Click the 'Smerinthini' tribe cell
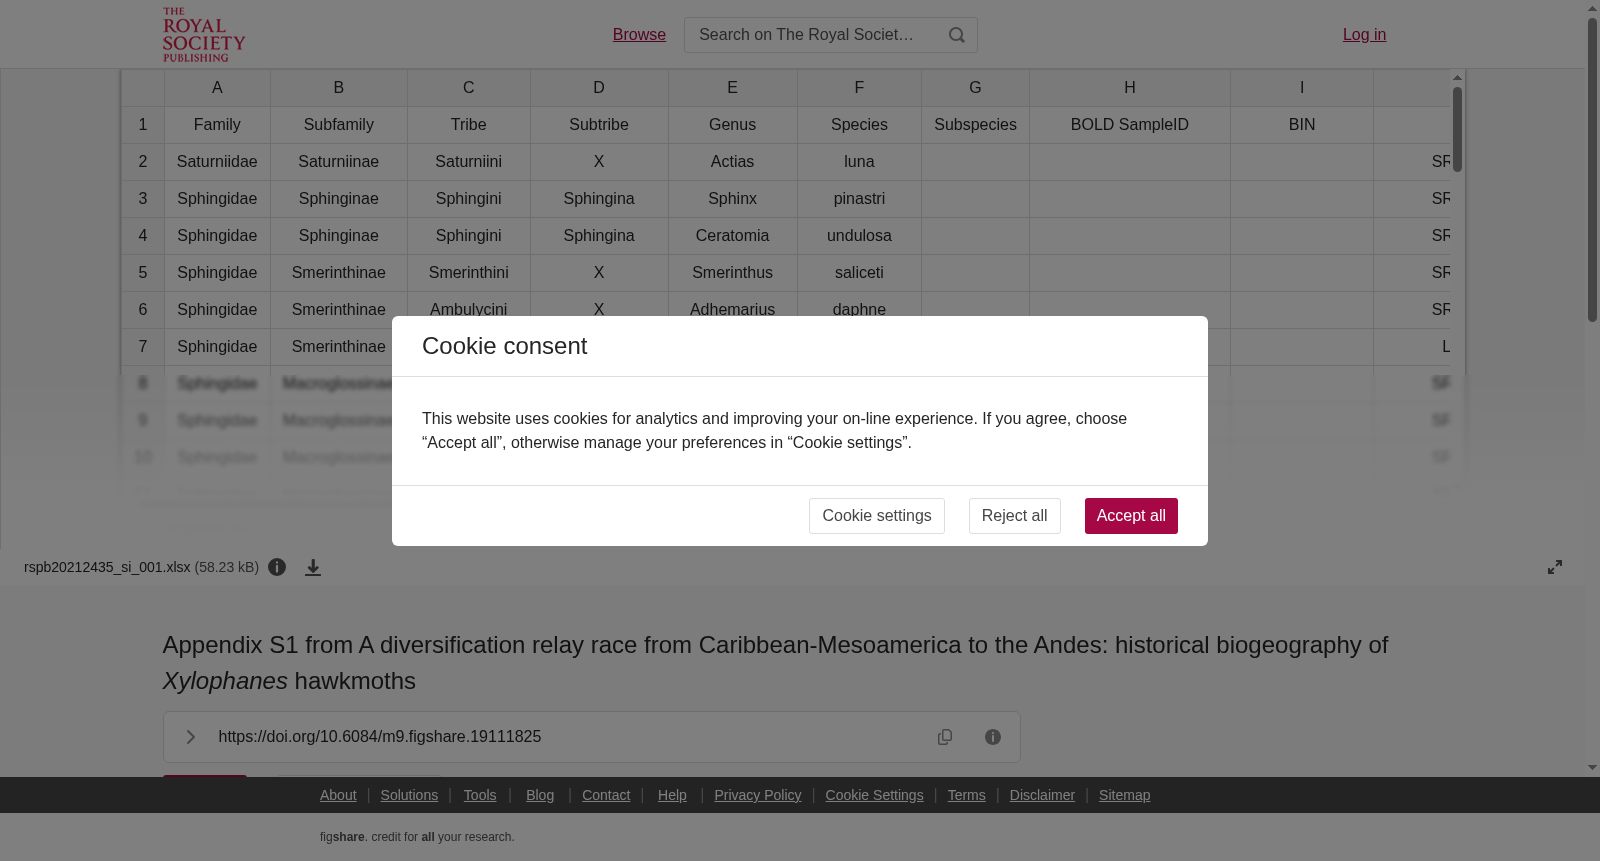 click(x=468, y=273)
